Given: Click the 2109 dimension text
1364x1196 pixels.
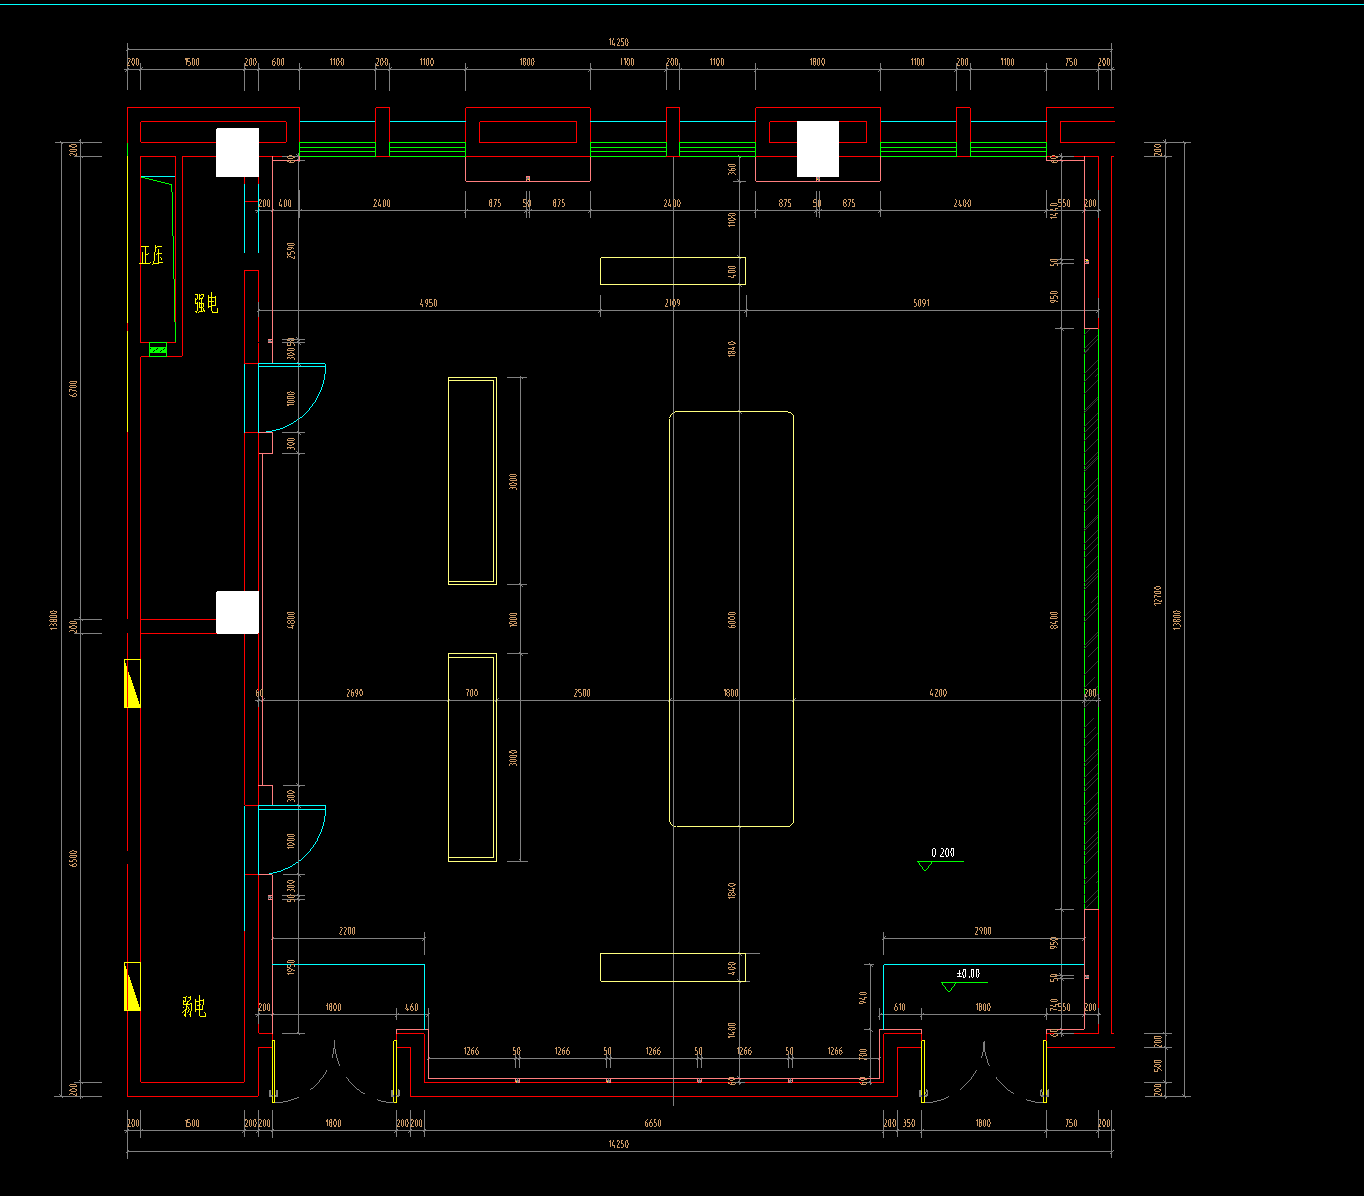Looking at the screenshot, I should pos(672,303).
